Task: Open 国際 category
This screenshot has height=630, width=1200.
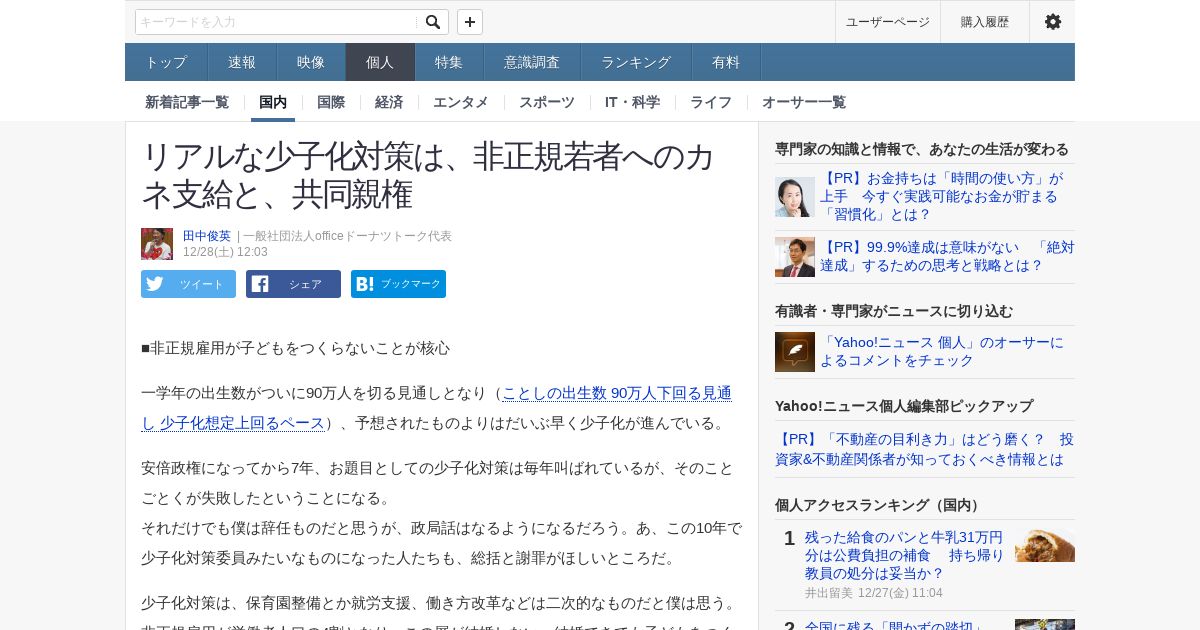Action: [x=331, y=102]
